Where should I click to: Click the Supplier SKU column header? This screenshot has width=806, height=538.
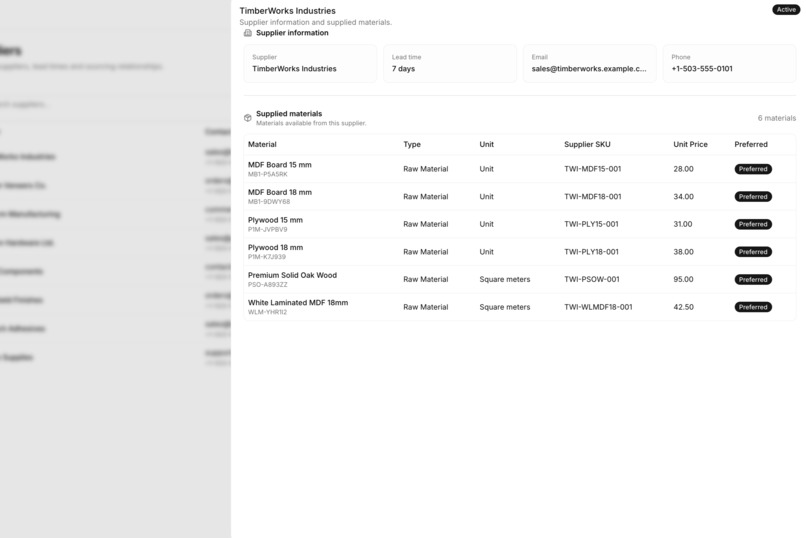[587, 144]
